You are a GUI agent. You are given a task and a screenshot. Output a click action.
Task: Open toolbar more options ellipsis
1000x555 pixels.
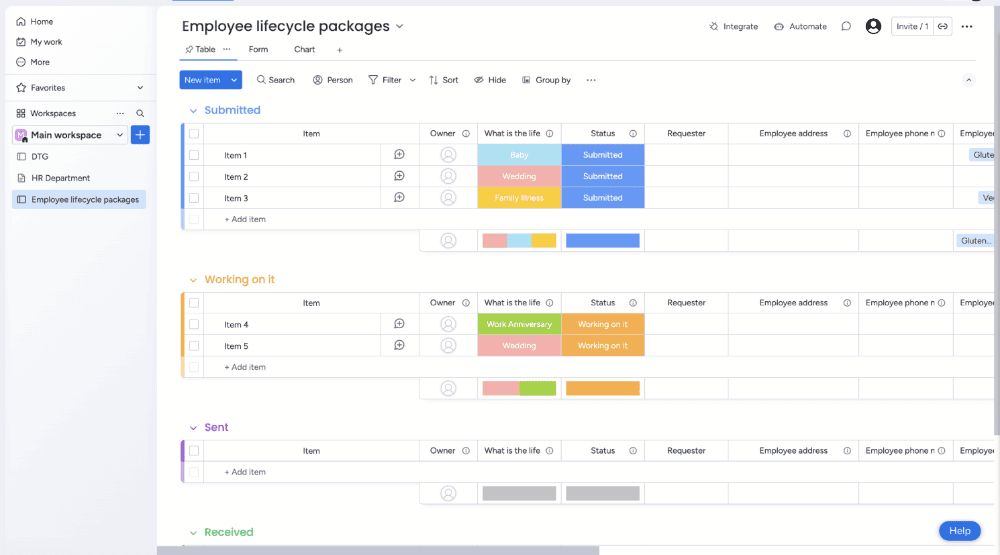tap(591, 80)
